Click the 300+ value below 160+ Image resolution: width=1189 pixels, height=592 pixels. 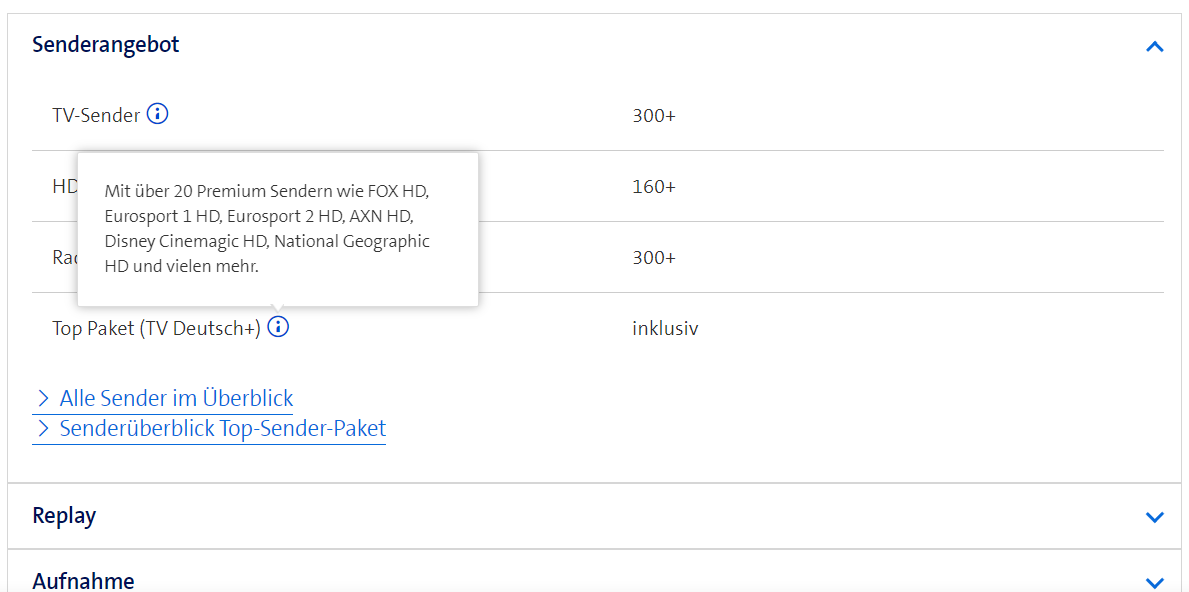click(x=654, y=258)
